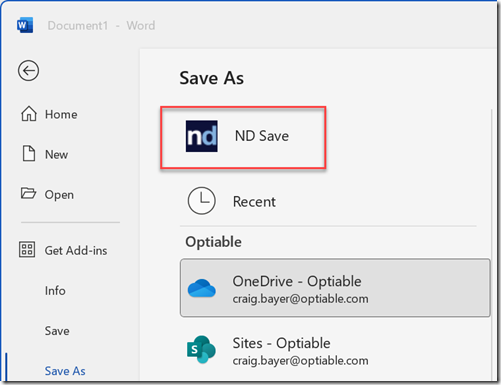Click the back arrow circle icon
Screen dimensions: 501x385
28,71
